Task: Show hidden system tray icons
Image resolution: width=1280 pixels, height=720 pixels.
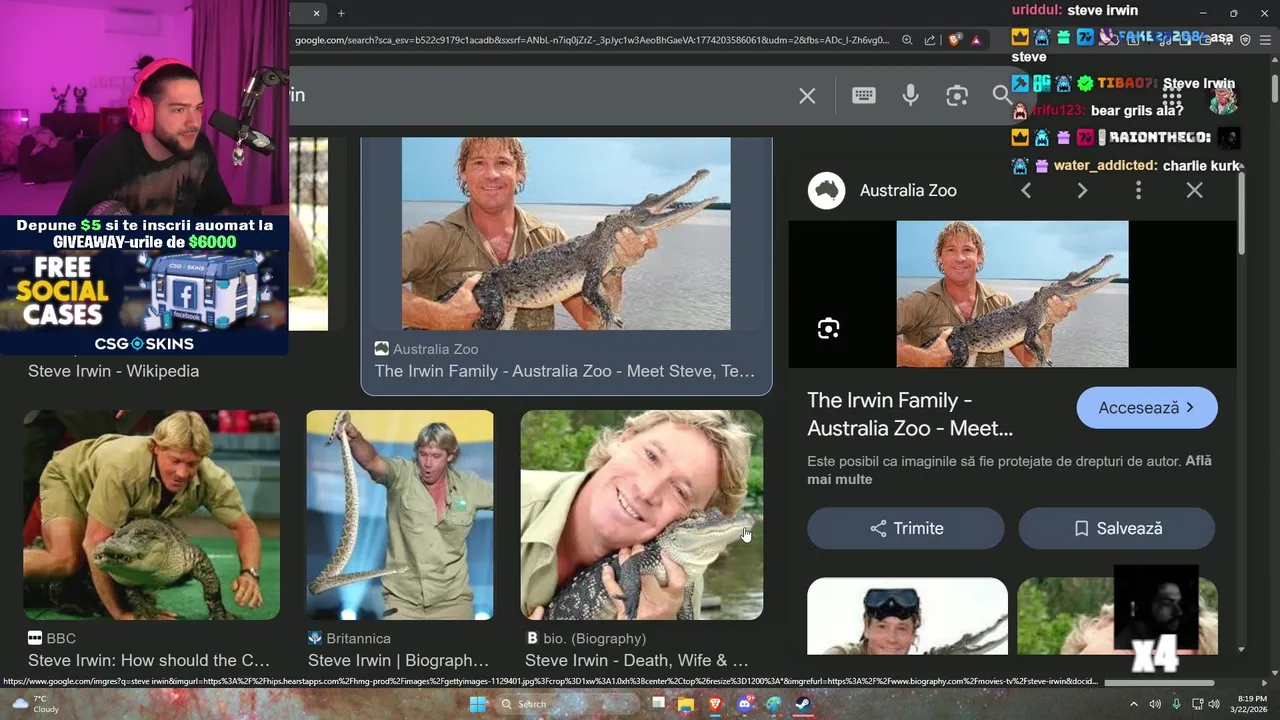Action: [1134, 704]
